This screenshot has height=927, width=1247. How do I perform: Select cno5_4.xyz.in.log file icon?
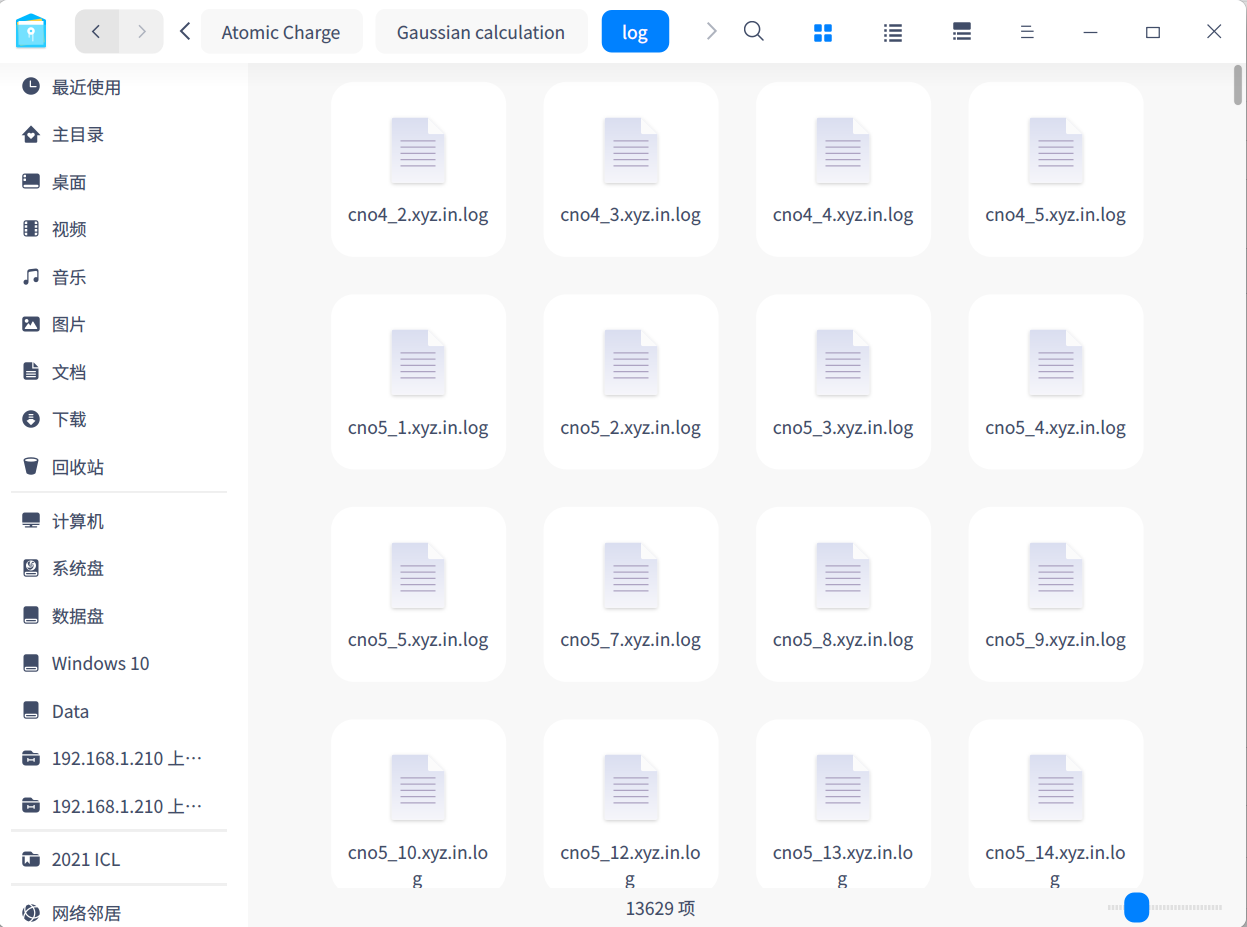tap(1056, 363)
